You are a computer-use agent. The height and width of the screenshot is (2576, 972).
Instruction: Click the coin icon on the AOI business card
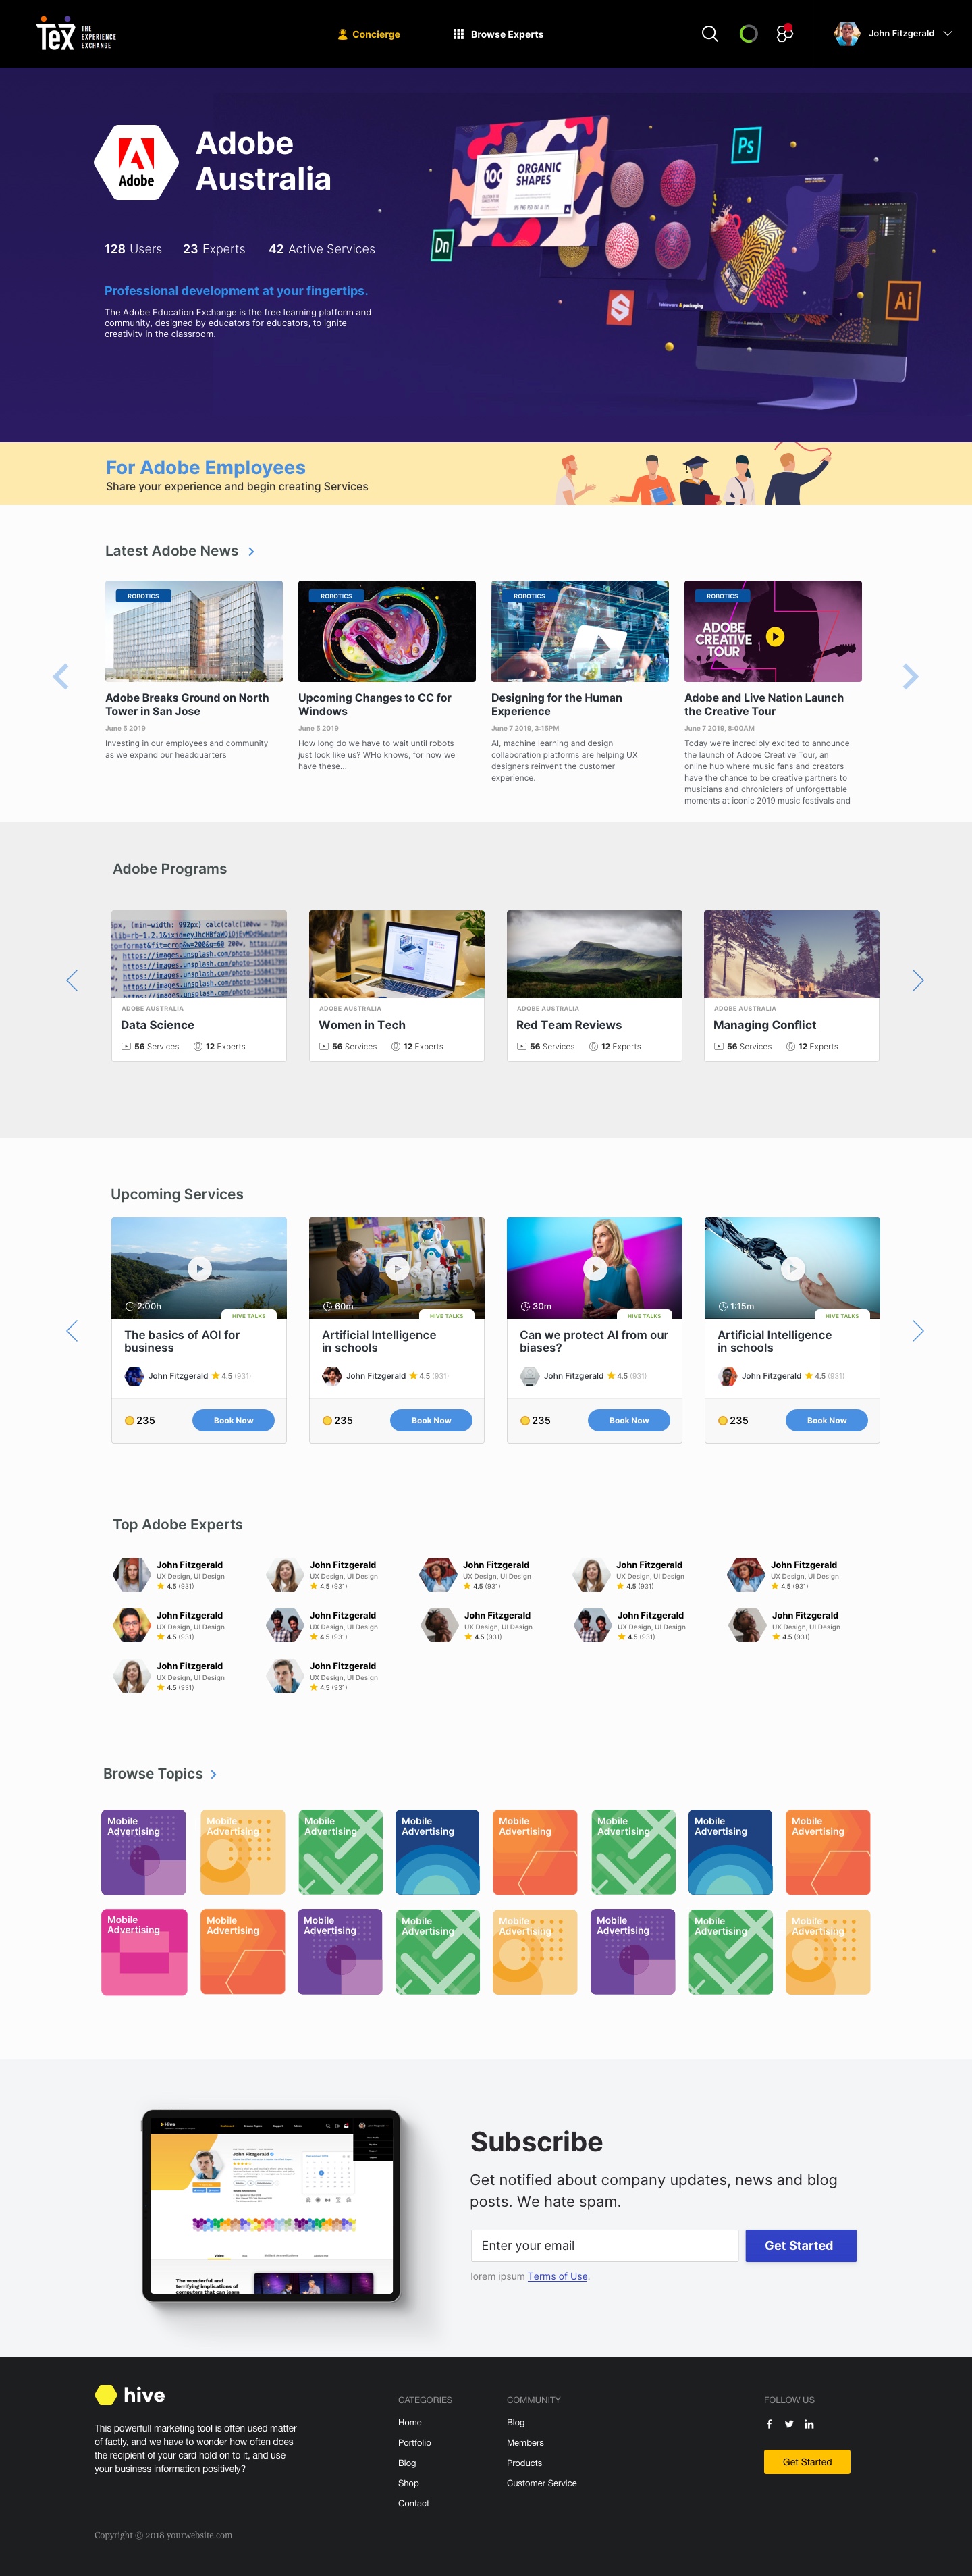click(x=129, y=1420)
